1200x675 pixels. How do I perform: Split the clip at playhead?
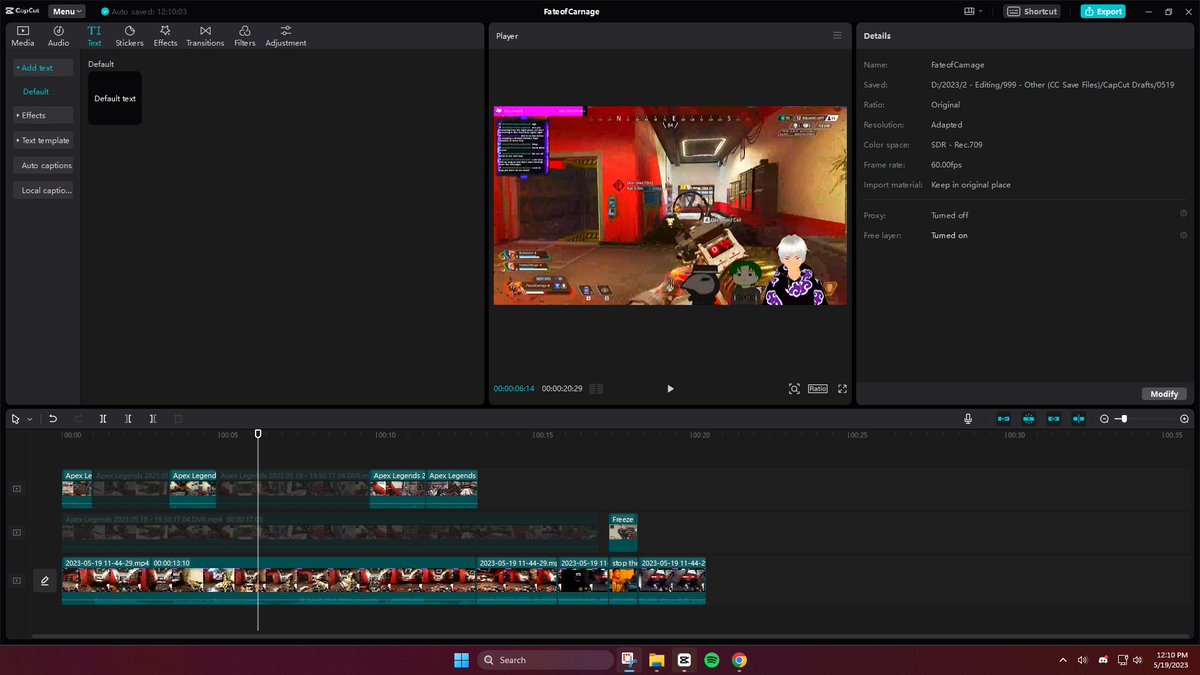pyautogui.click(x=103, y=419)
